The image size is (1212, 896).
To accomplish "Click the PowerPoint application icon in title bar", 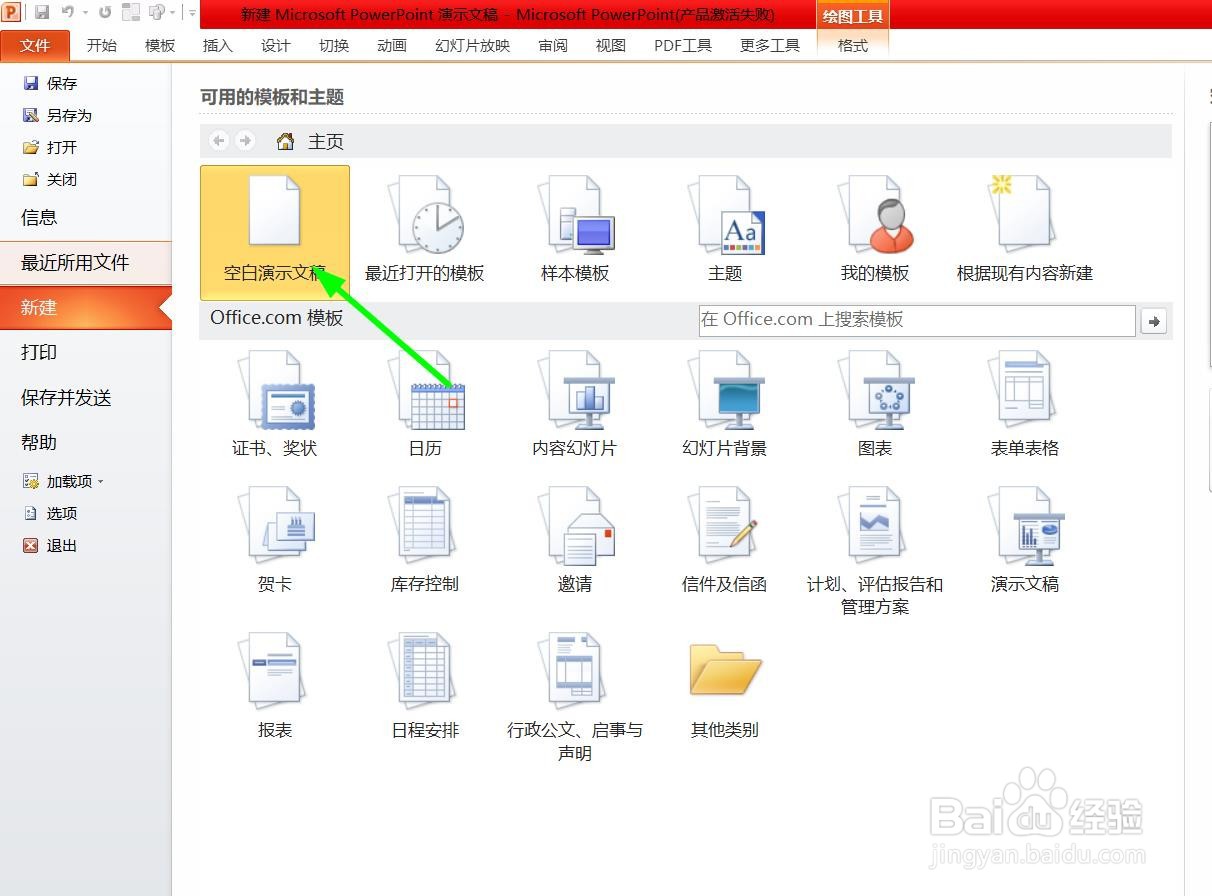I will click(11, 12).
